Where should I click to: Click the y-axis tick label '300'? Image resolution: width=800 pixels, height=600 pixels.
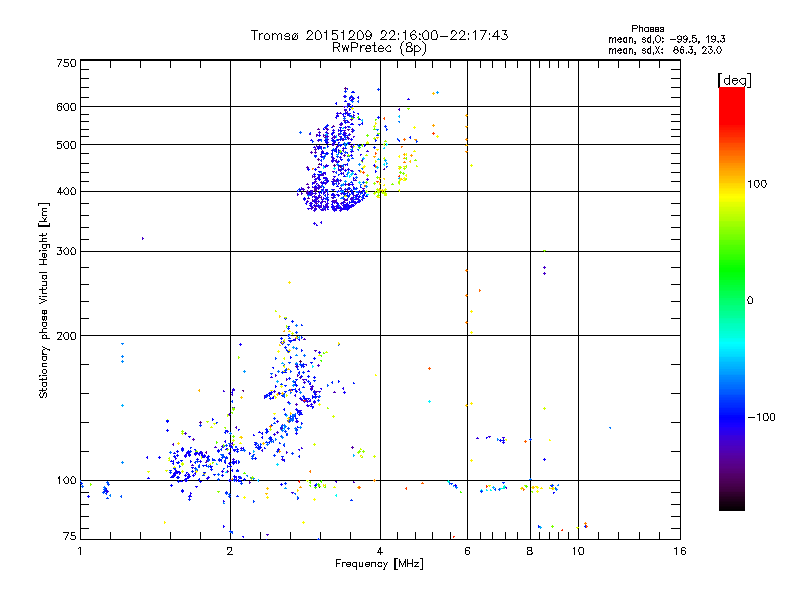pyautogui.click(x=66, y=252)
